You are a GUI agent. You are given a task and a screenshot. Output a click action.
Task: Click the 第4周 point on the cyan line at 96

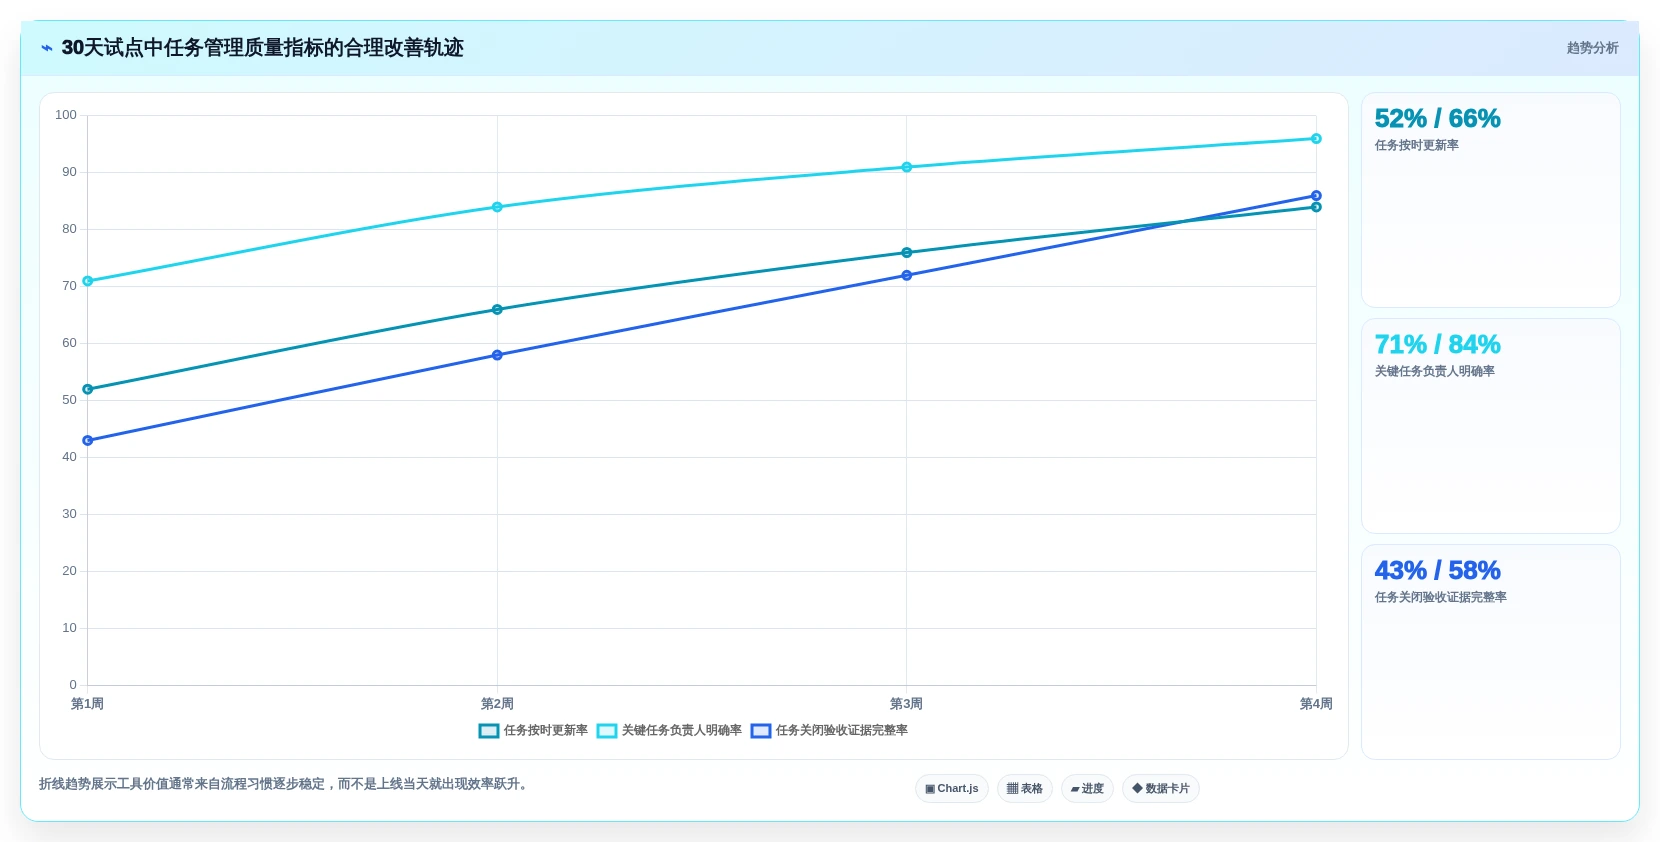tap(1316, 139)
